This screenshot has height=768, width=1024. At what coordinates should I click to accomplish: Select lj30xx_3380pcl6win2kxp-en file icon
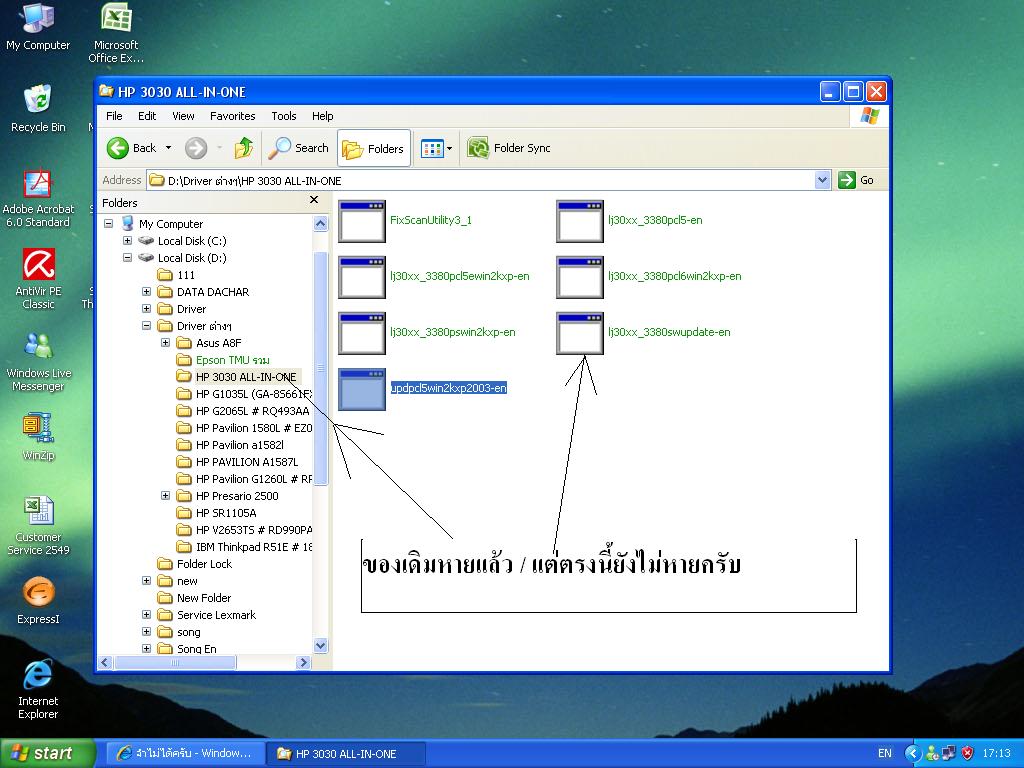click(x=580, y=278)
